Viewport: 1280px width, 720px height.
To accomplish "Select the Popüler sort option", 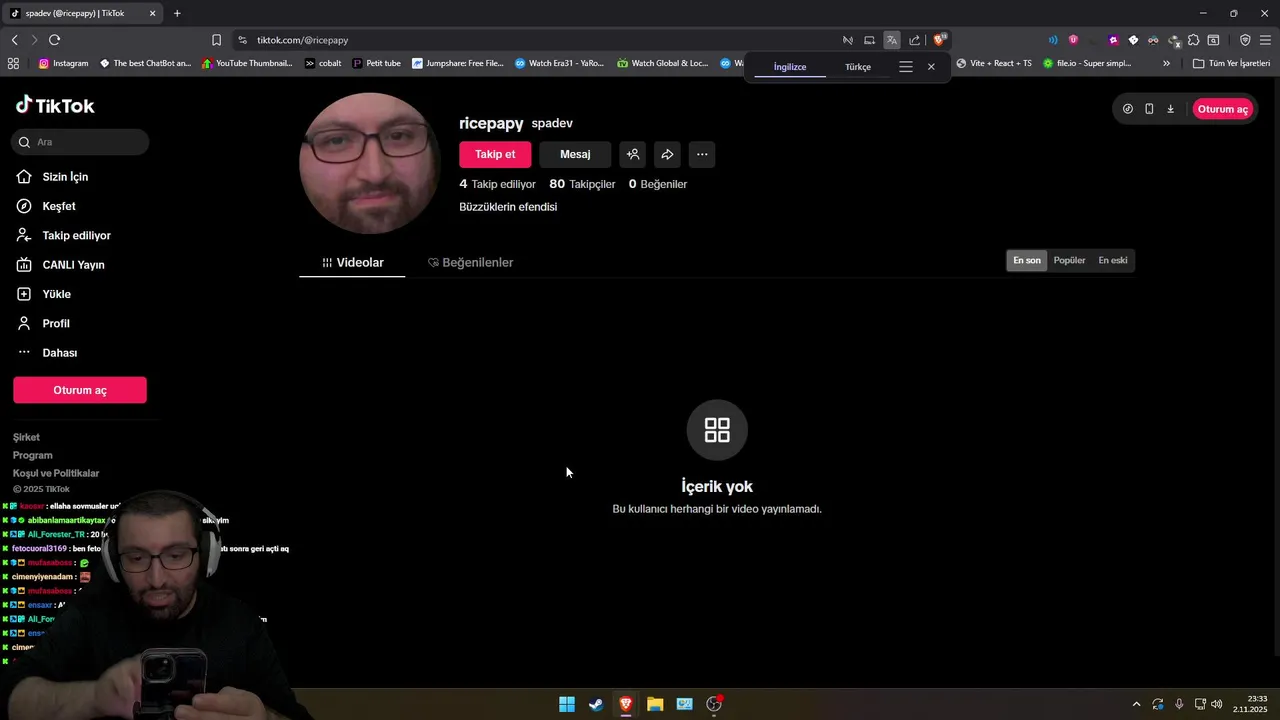I will tap(1069, 260).
